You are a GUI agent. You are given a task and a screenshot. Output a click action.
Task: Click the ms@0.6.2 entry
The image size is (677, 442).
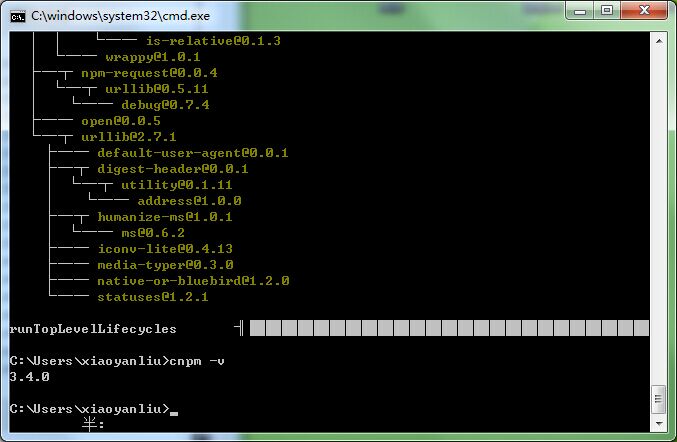click(153, 233)
